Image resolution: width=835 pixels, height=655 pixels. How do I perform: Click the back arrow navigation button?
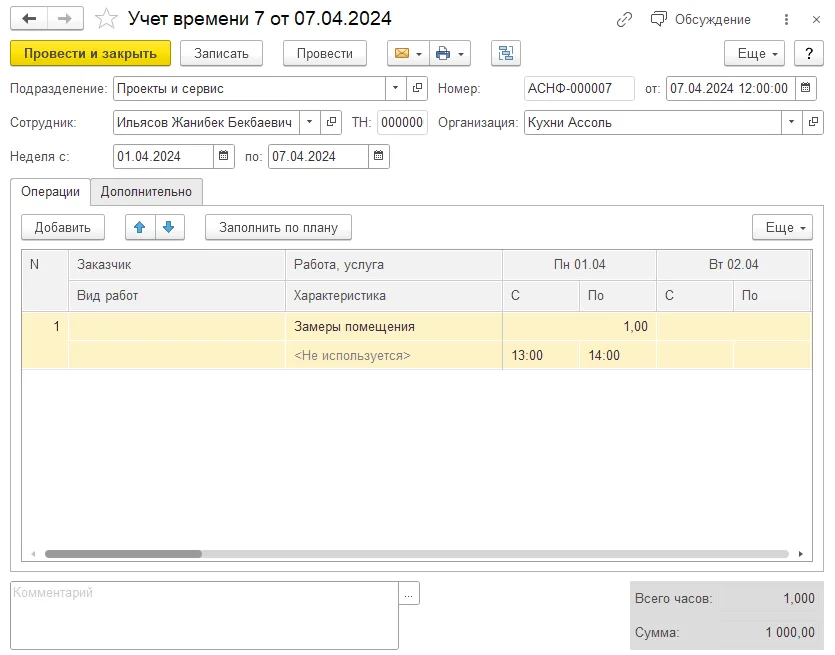(x=29, y=19)
